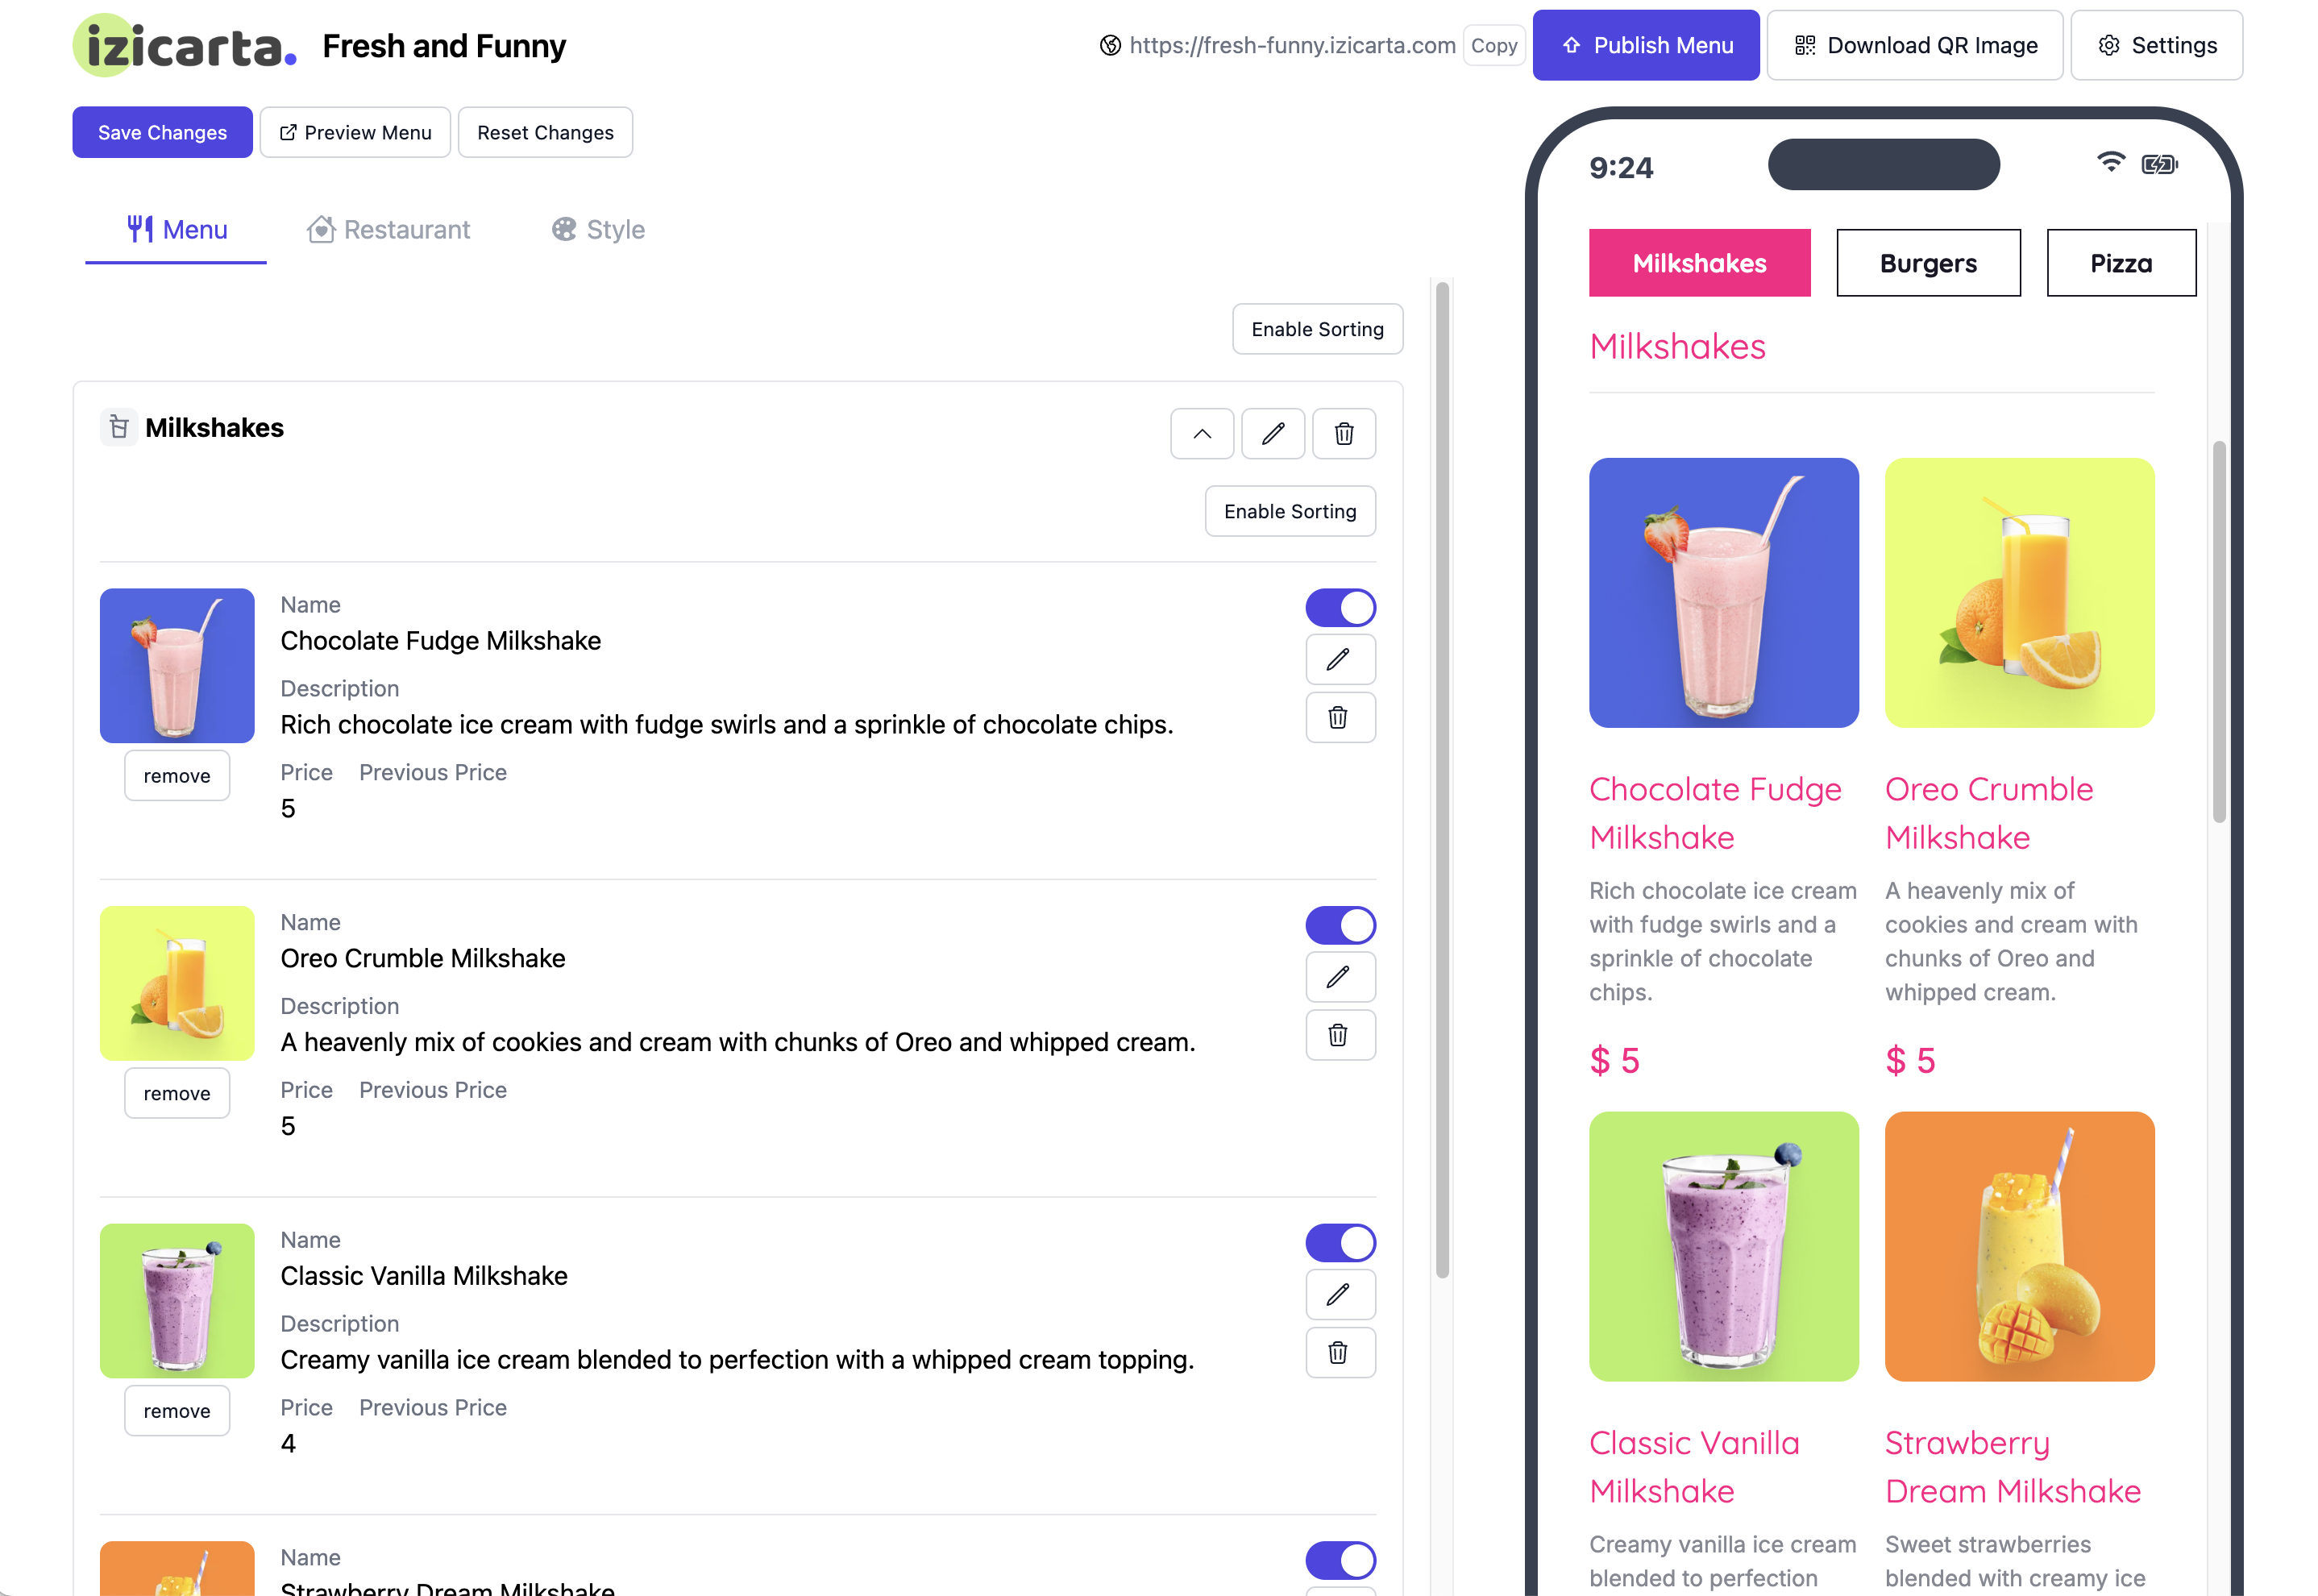Screen dimensions: 2318x1596
Task: Click '$ 5' price under Oreo Crumble preview
Action: [1910, 1060]
